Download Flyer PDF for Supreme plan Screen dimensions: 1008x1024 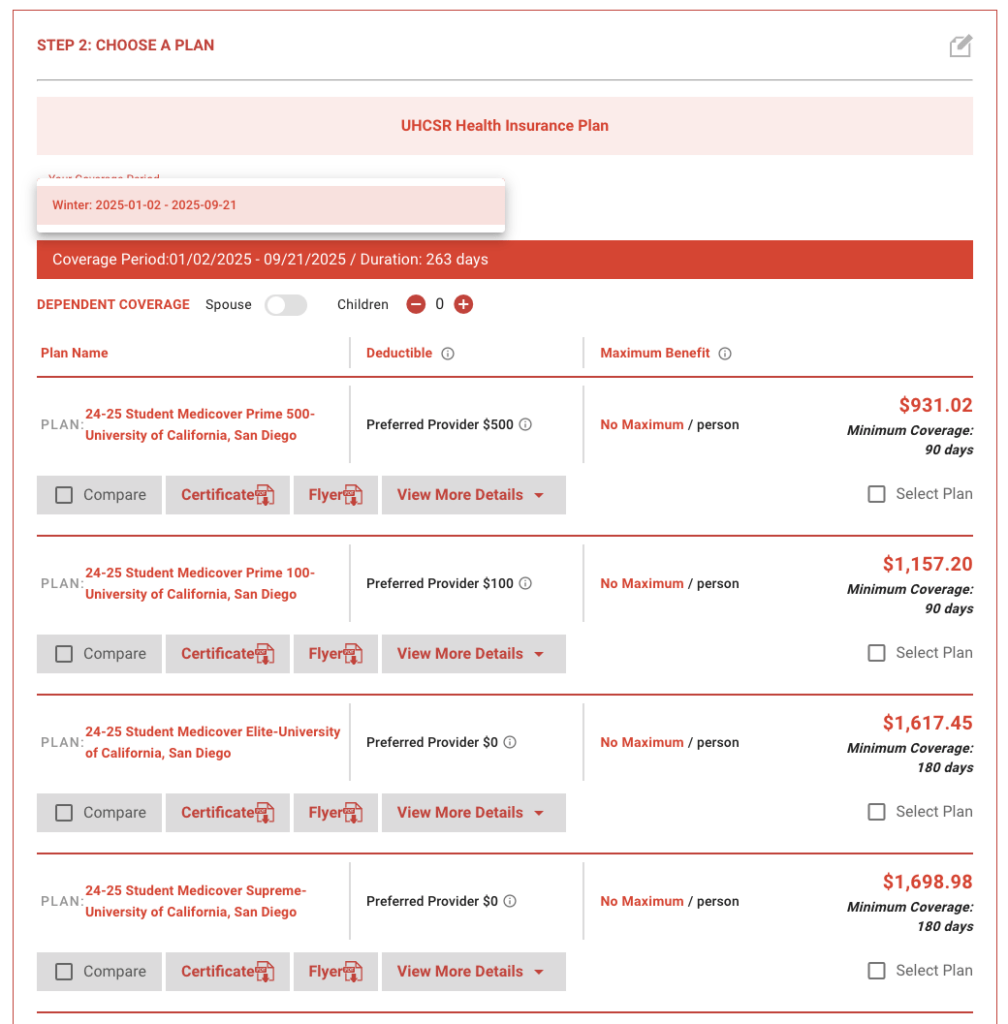point(336,971)
